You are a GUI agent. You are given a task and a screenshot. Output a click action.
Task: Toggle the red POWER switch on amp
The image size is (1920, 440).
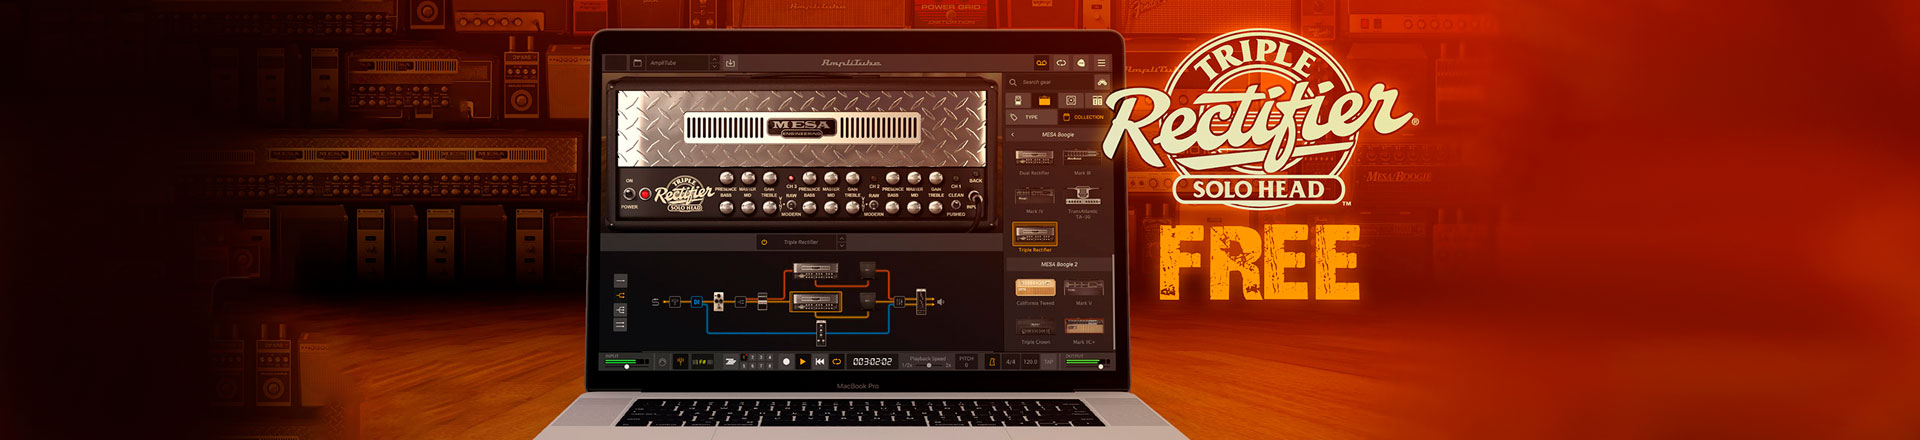point(645,193)
